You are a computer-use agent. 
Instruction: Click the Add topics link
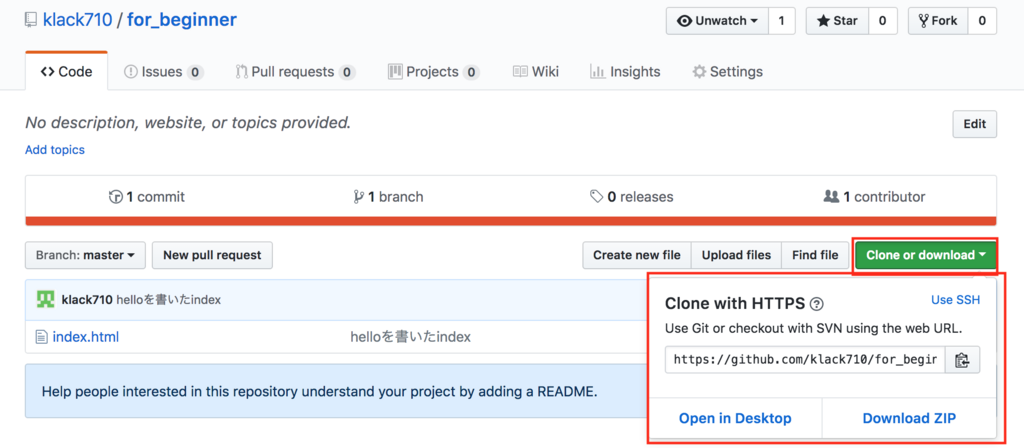55,150
